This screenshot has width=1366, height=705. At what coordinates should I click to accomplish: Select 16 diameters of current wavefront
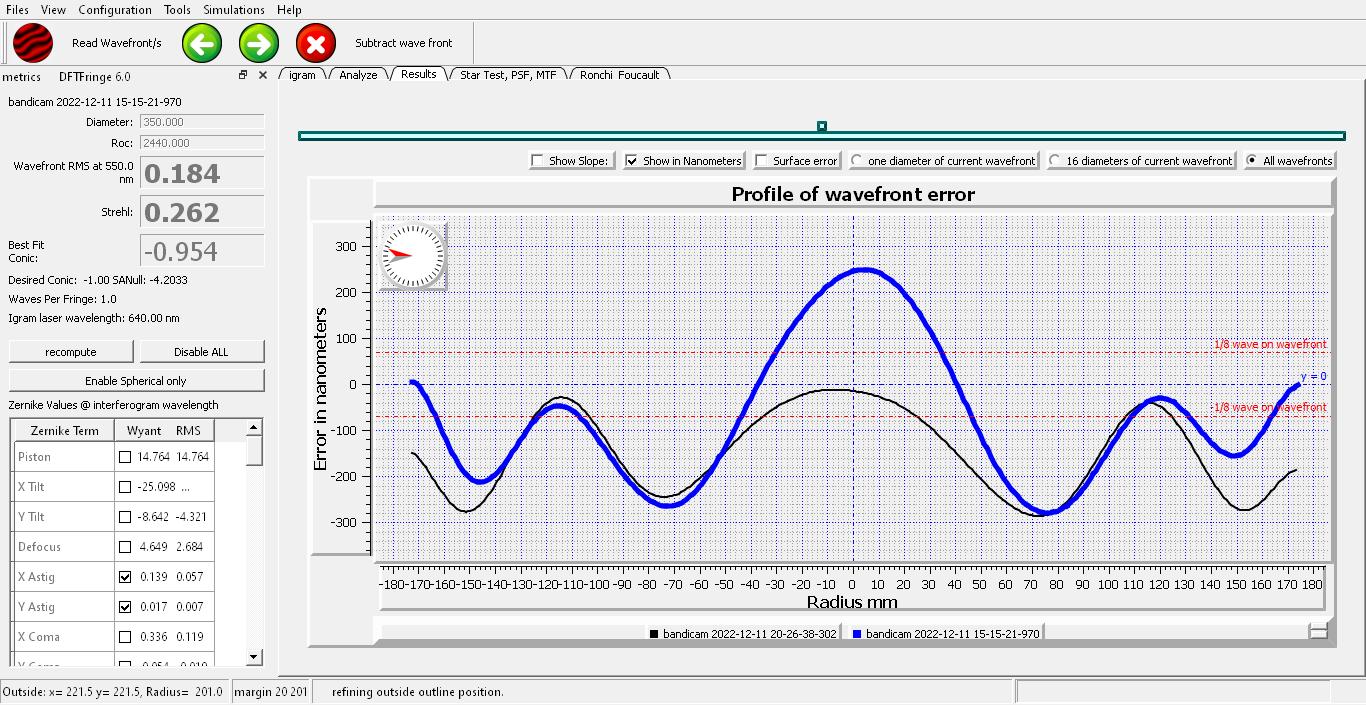pyautogui.click(x=1055, y=160)
